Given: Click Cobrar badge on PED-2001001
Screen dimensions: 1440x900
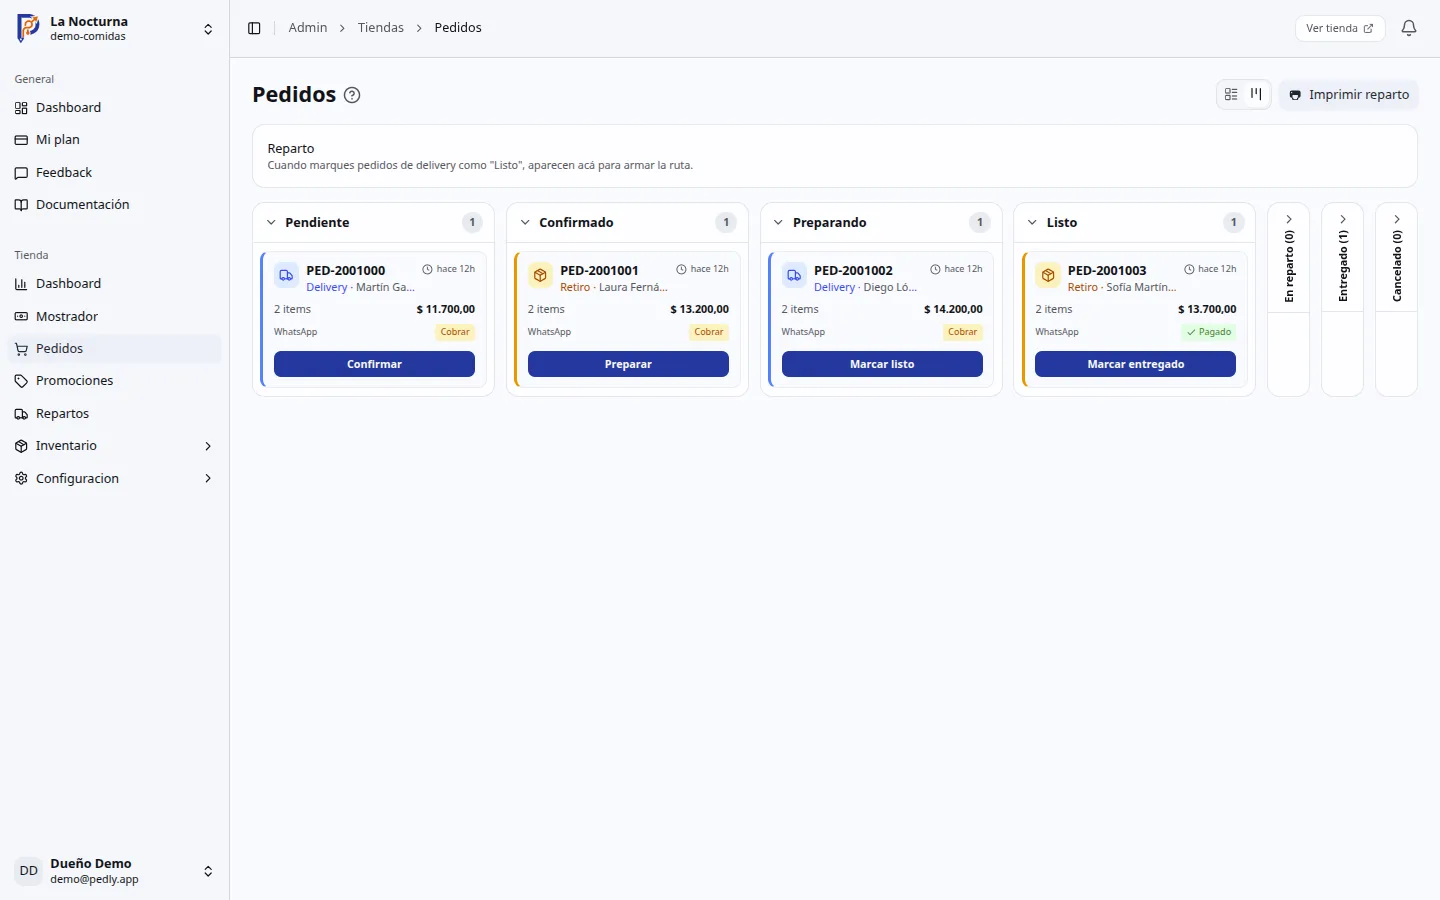Looking at the screenshot, I should (x=709, y=332).
